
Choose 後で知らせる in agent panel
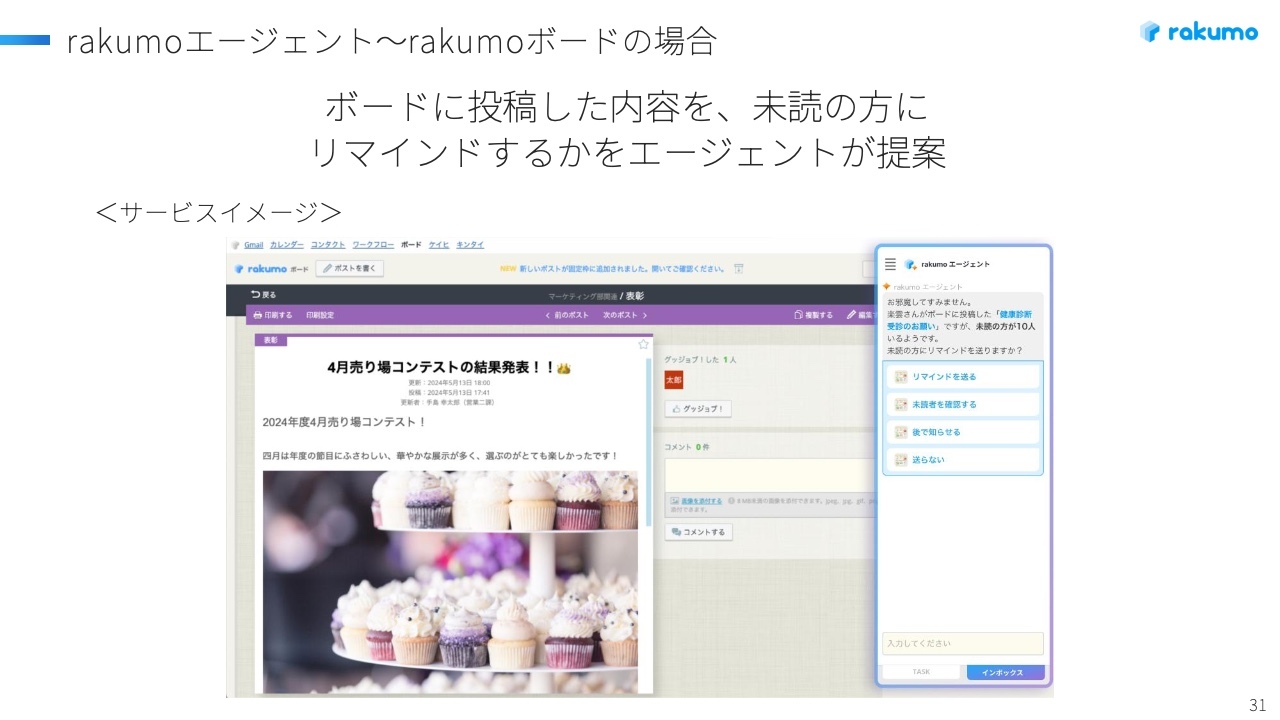click(x=963, y=432)
